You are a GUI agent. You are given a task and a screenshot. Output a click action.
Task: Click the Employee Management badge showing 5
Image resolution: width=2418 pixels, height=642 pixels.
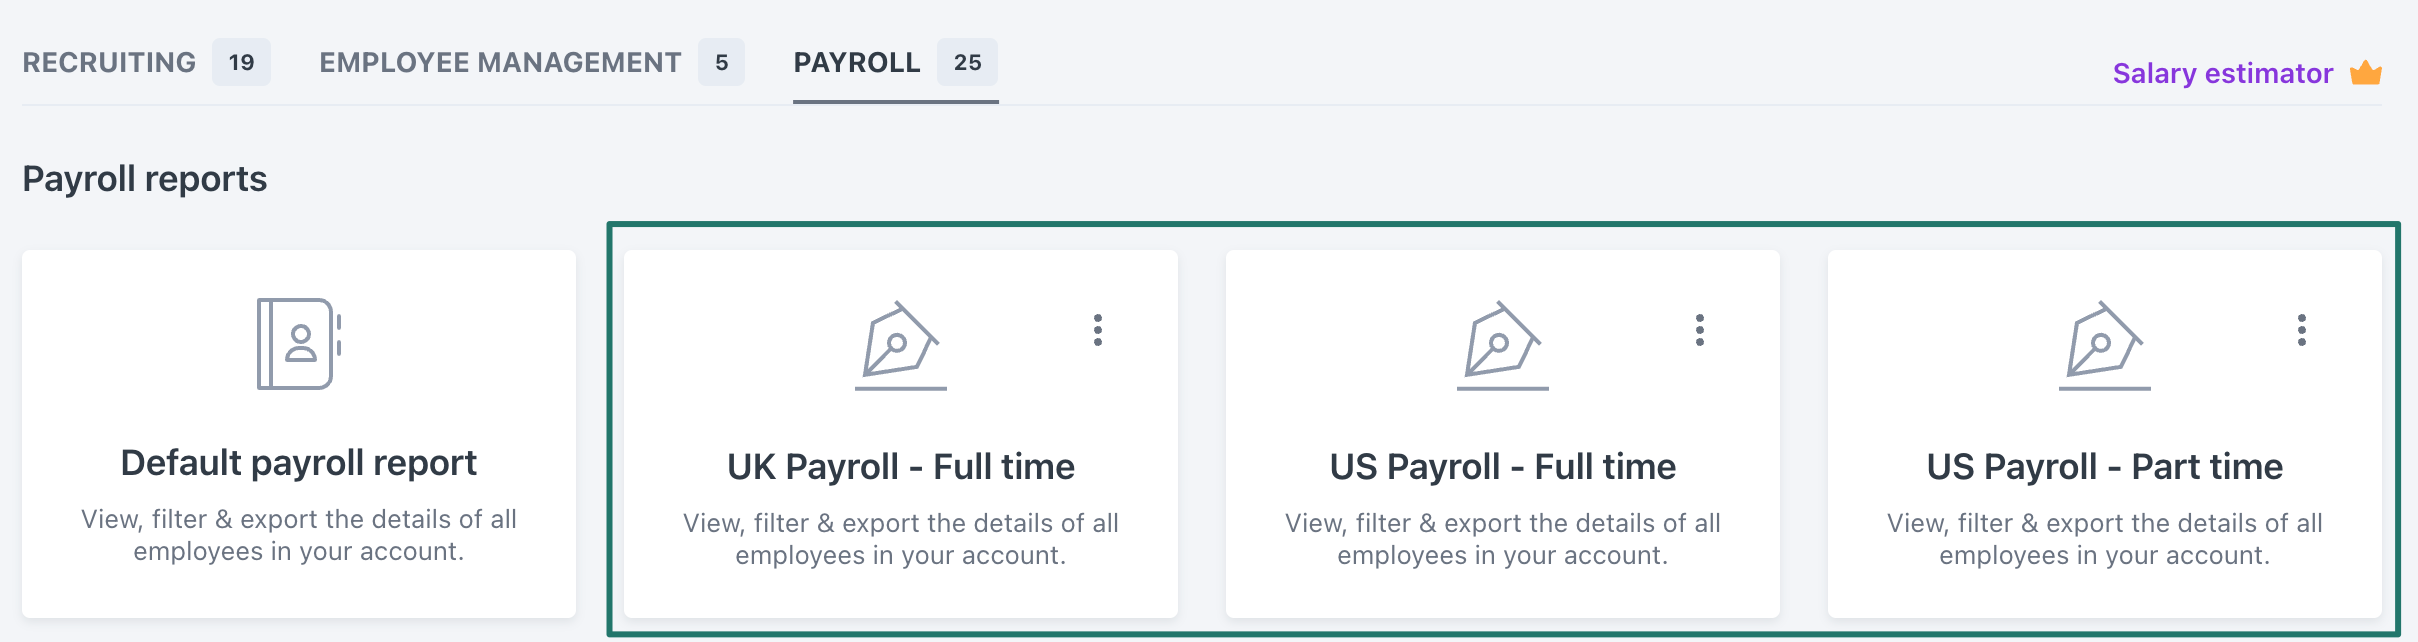[x=721, y=62]
